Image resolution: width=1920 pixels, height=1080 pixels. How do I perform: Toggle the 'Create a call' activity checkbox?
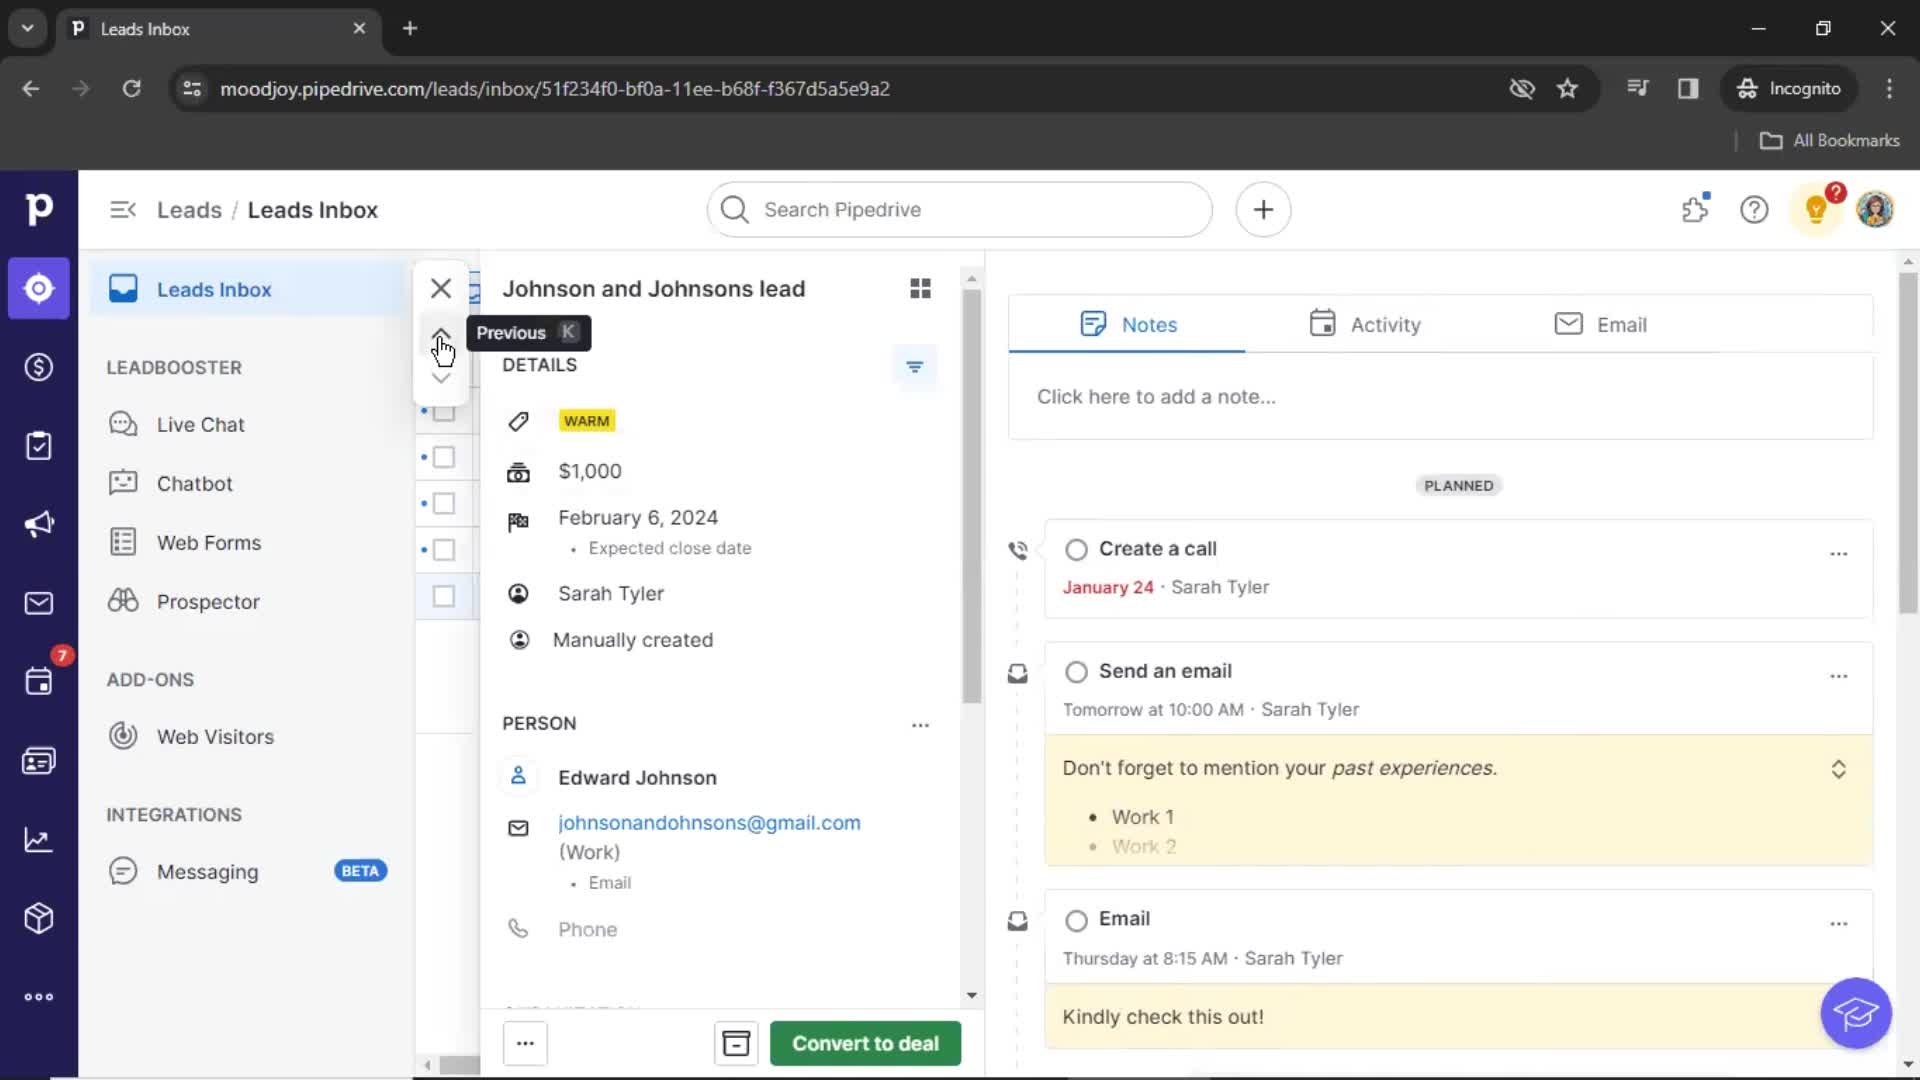coord(1076,549)
